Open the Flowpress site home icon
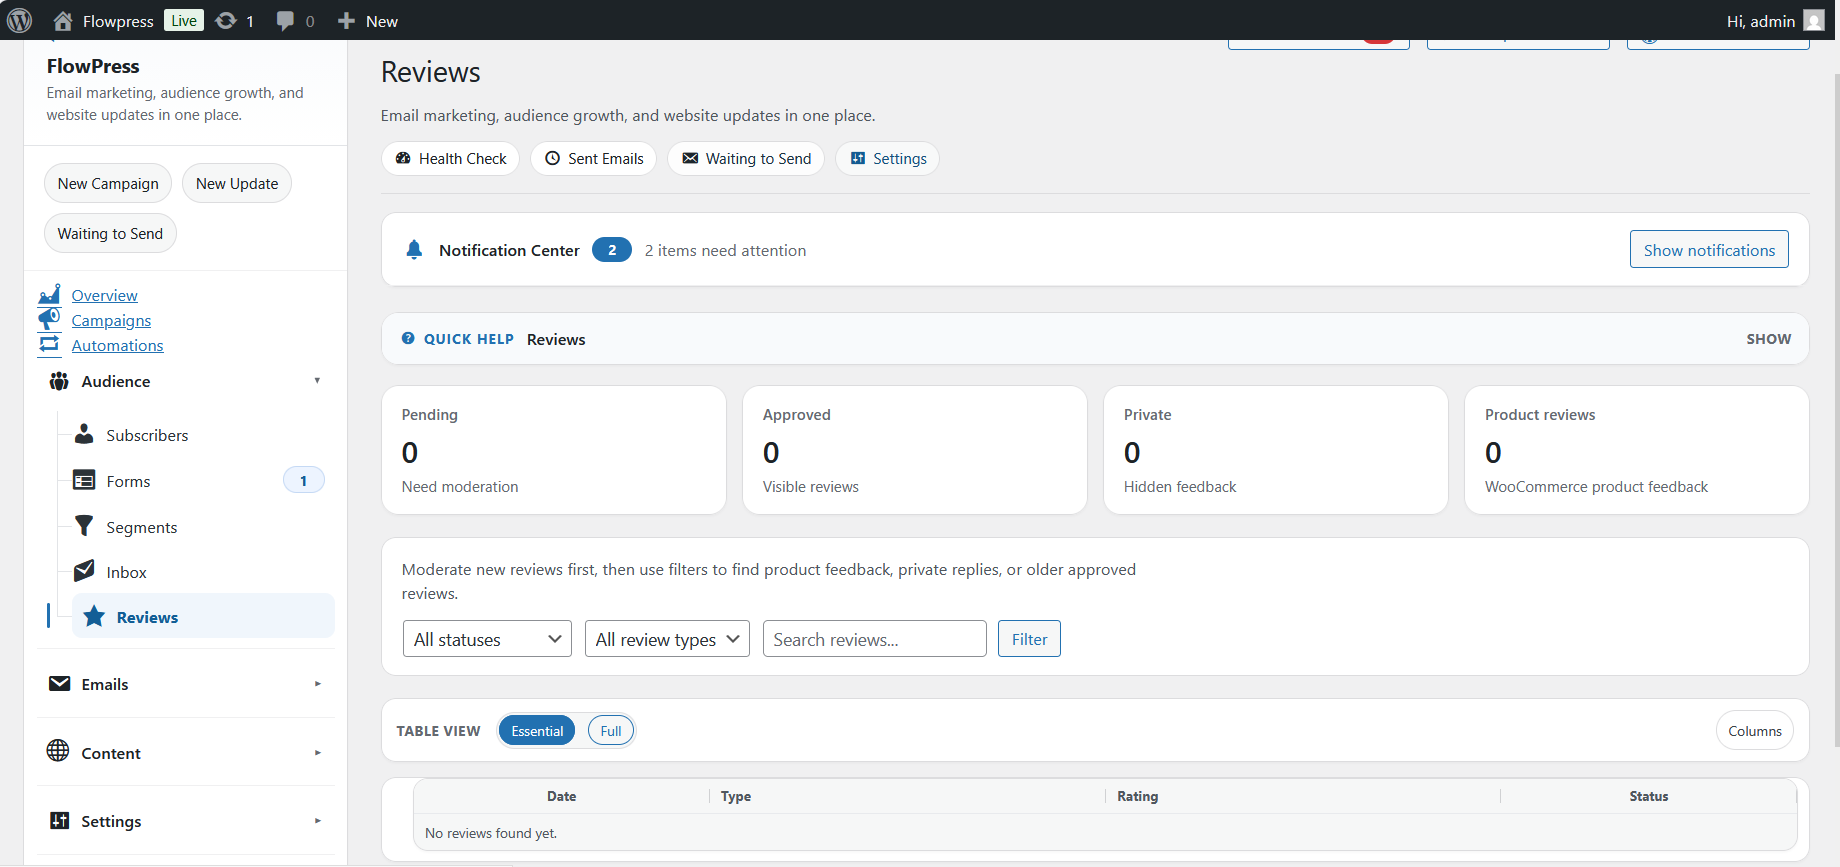This screenshot has height=867, width=1840. click(63, 21)
